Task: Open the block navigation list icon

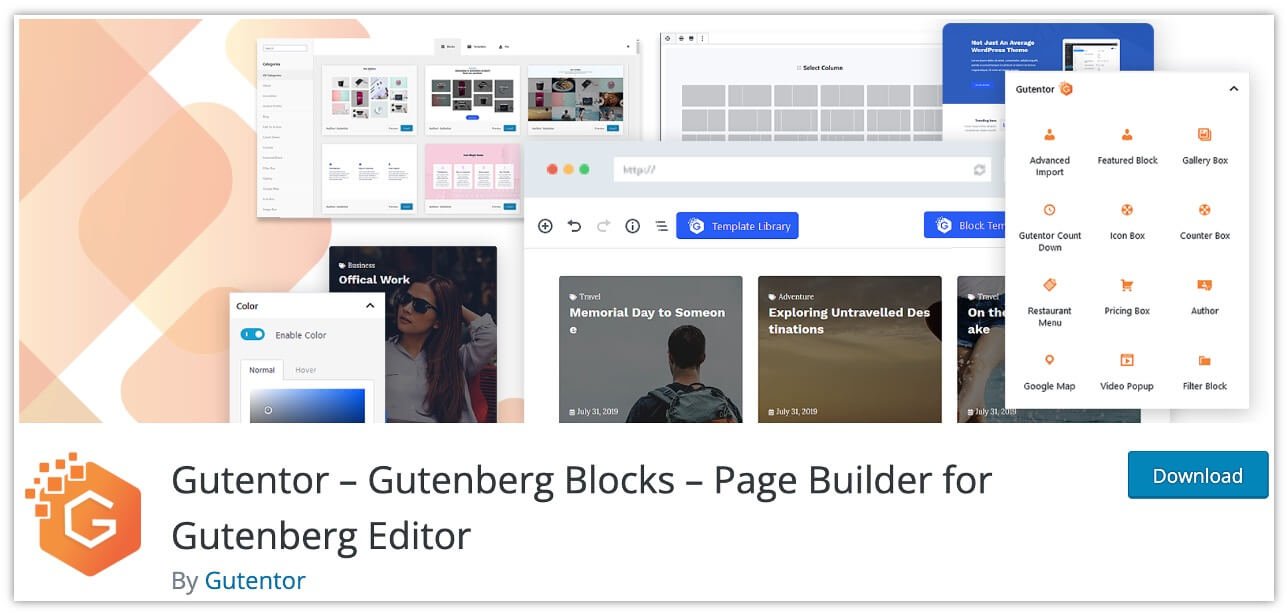Action: point(661,226)
